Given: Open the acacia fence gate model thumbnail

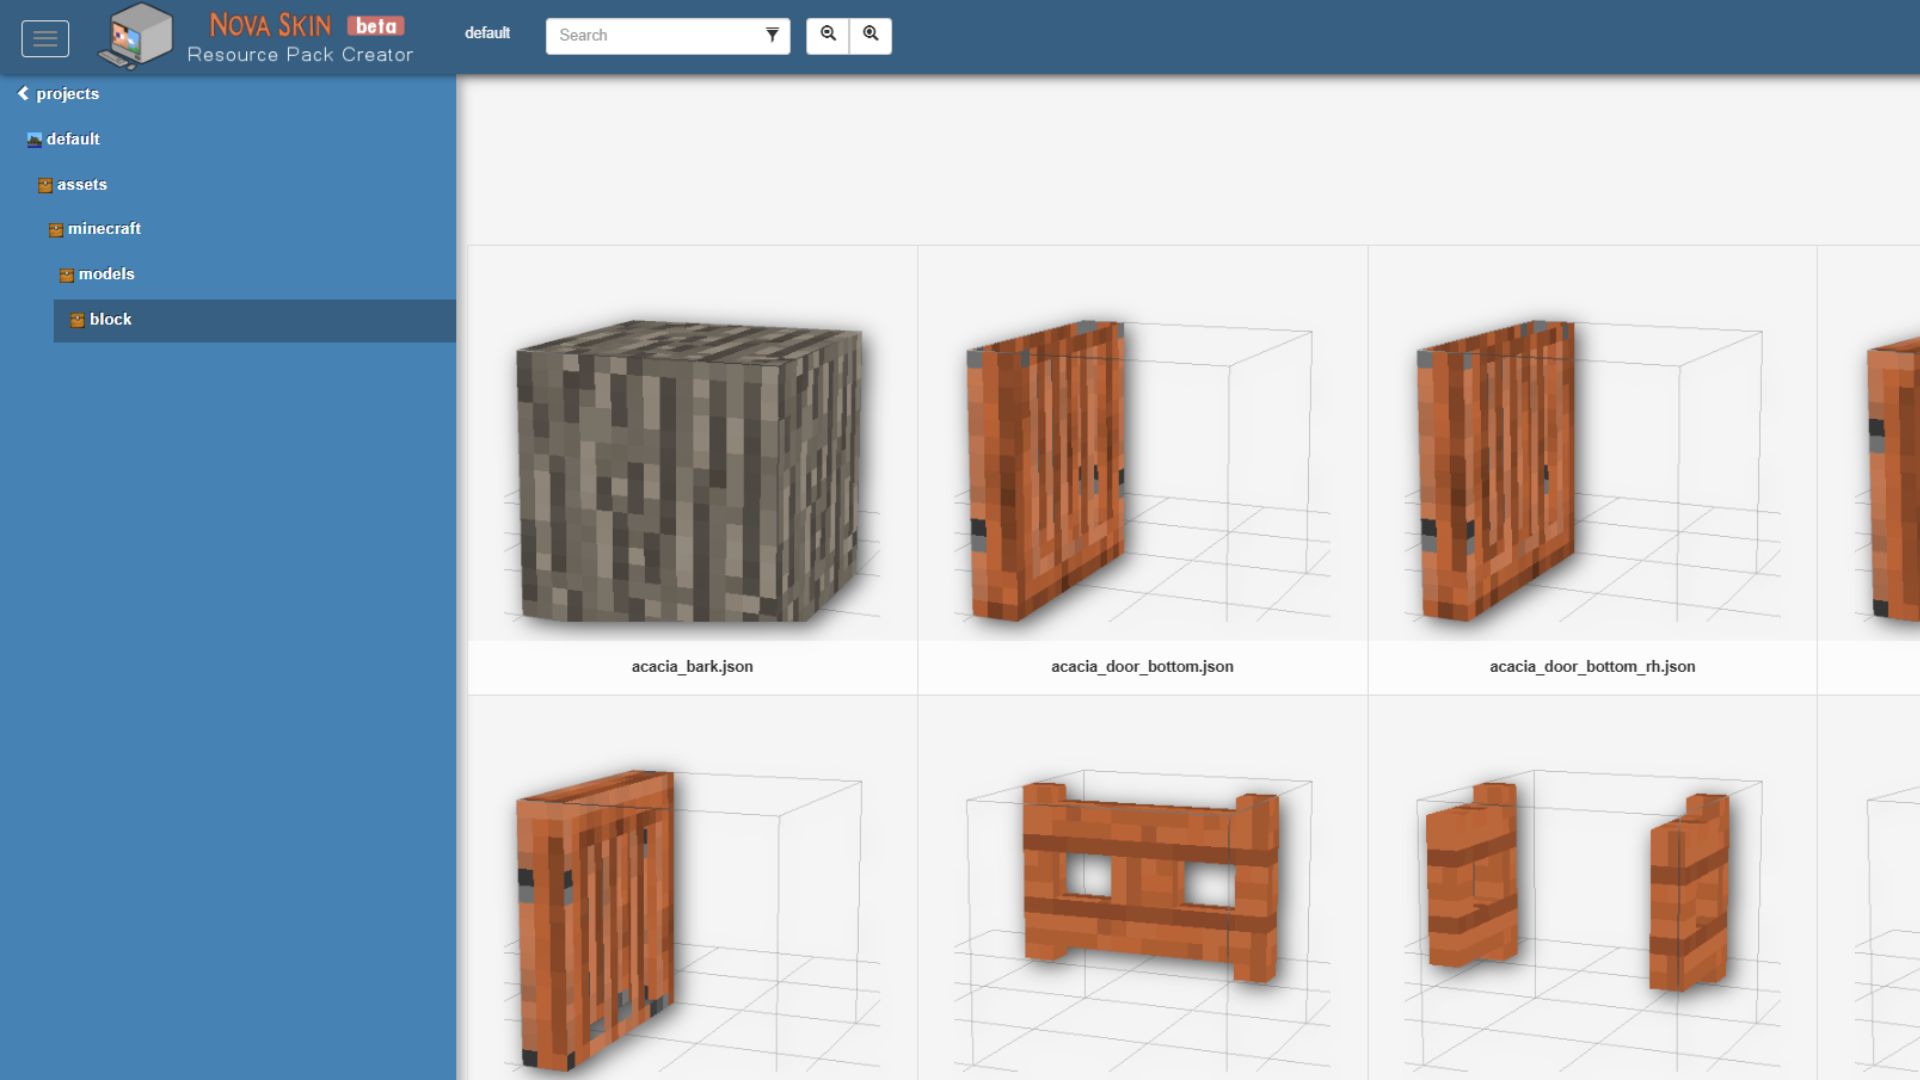Looking at the screenshot, I should [1150, 880].
